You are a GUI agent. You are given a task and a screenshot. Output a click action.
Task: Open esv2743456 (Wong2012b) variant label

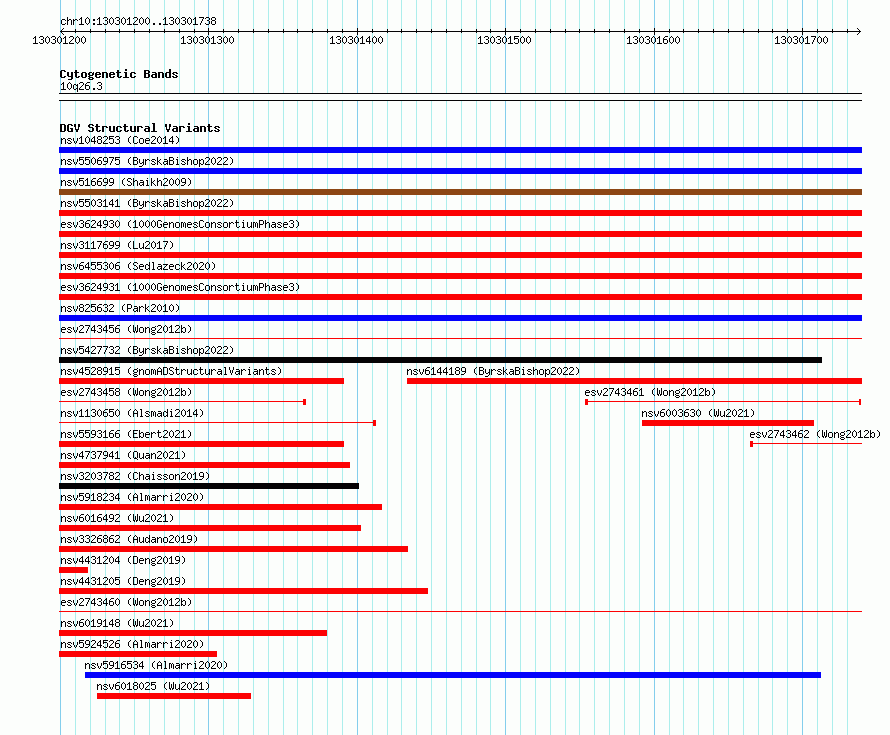tap(126, 329)
